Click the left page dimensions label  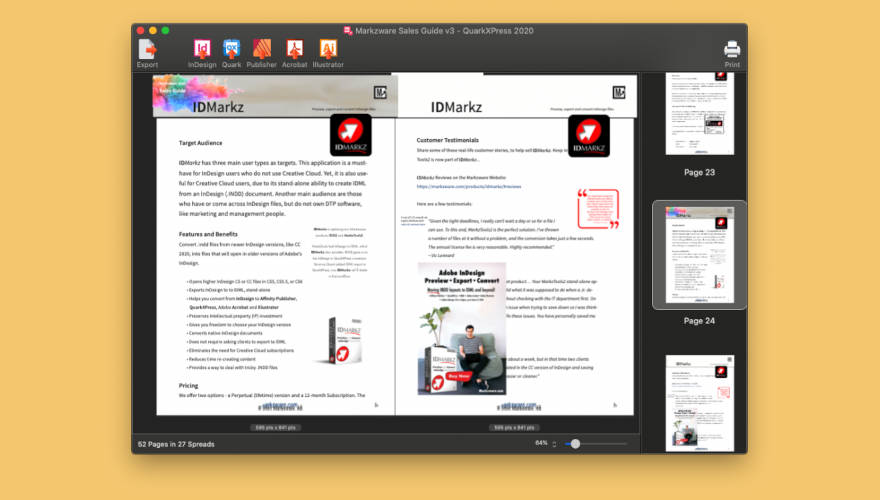click(276, 428)
